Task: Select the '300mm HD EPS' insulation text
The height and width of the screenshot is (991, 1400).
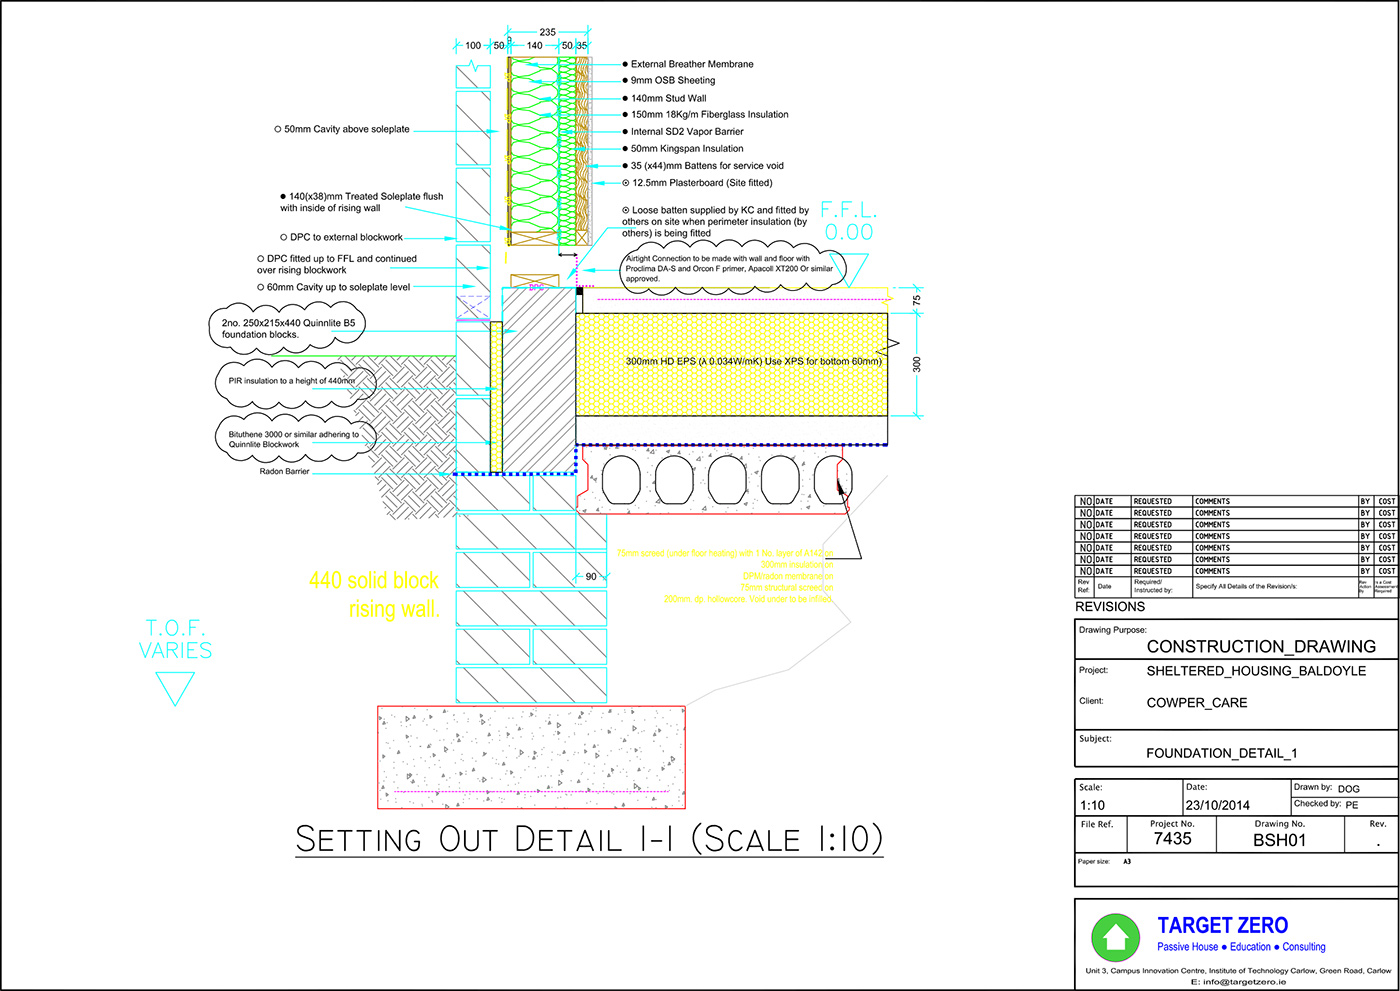Action: (754, 362)
